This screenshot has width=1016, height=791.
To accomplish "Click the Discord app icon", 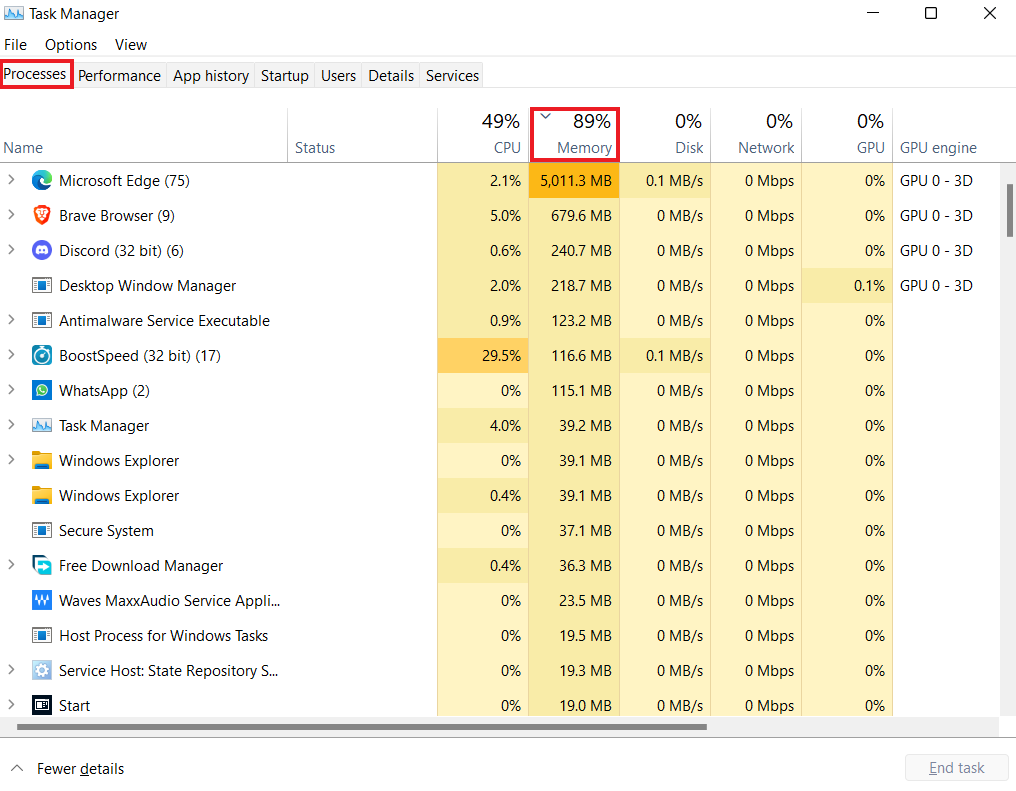I will (41, 250).
